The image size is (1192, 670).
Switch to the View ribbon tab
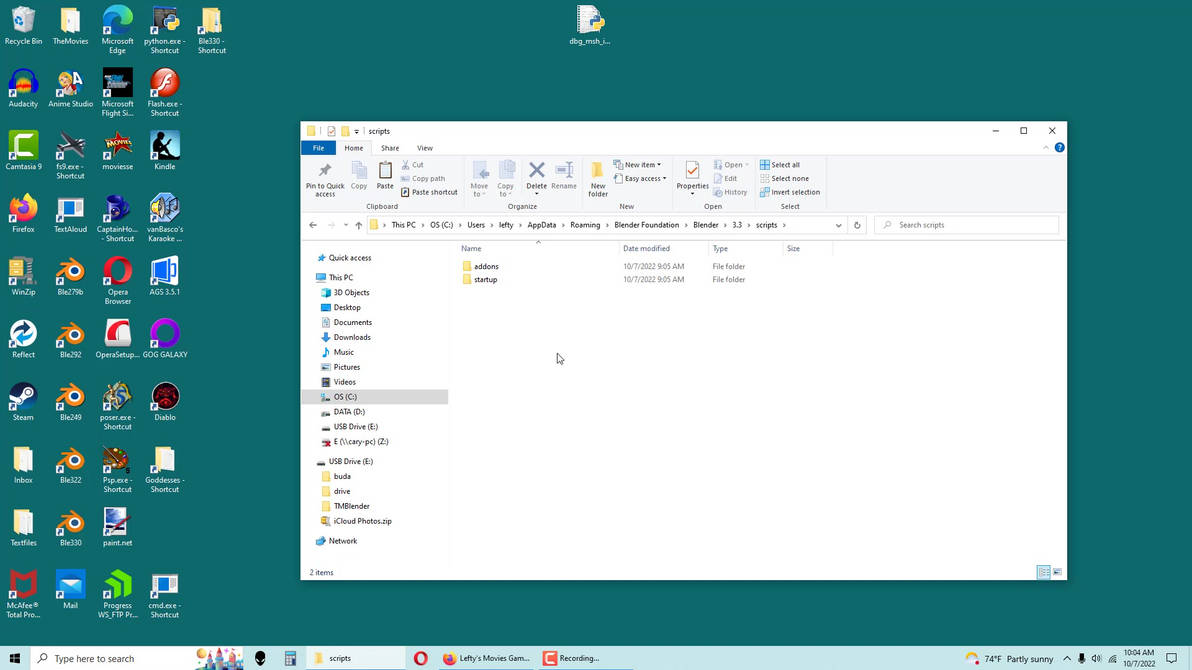point(425,148)
